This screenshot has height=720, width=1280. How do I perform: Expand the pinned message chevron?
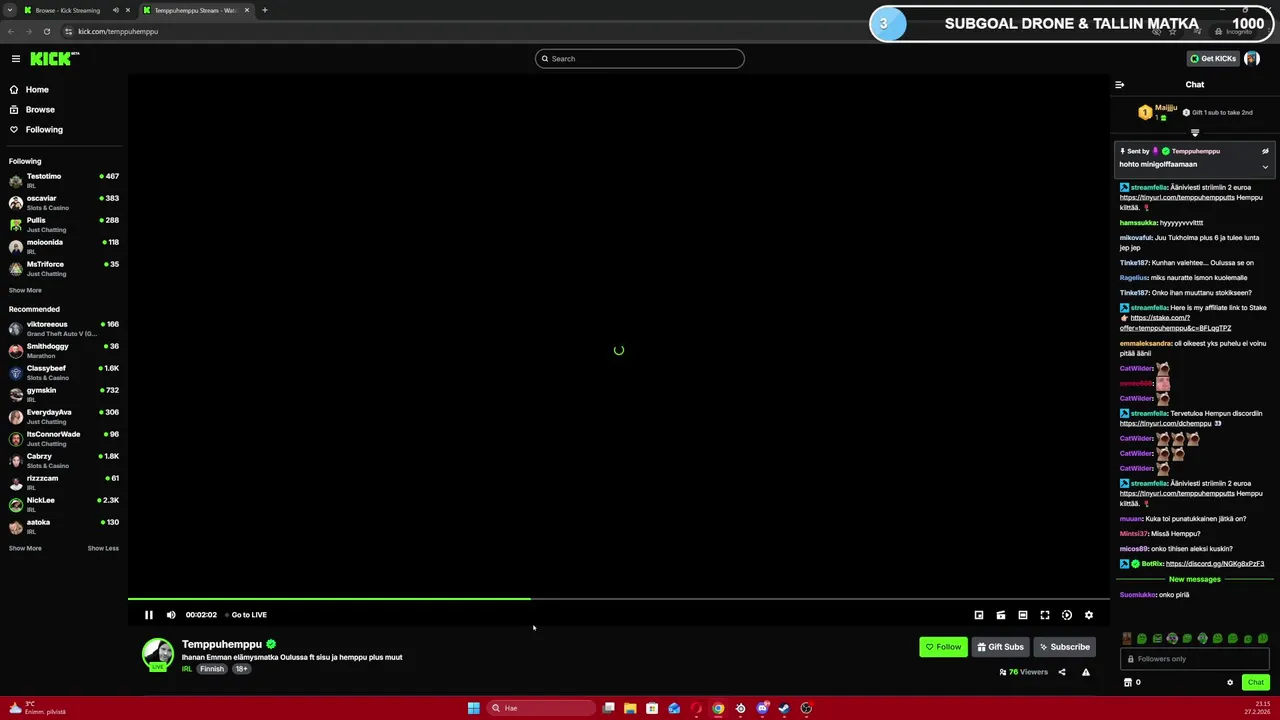1265,167
